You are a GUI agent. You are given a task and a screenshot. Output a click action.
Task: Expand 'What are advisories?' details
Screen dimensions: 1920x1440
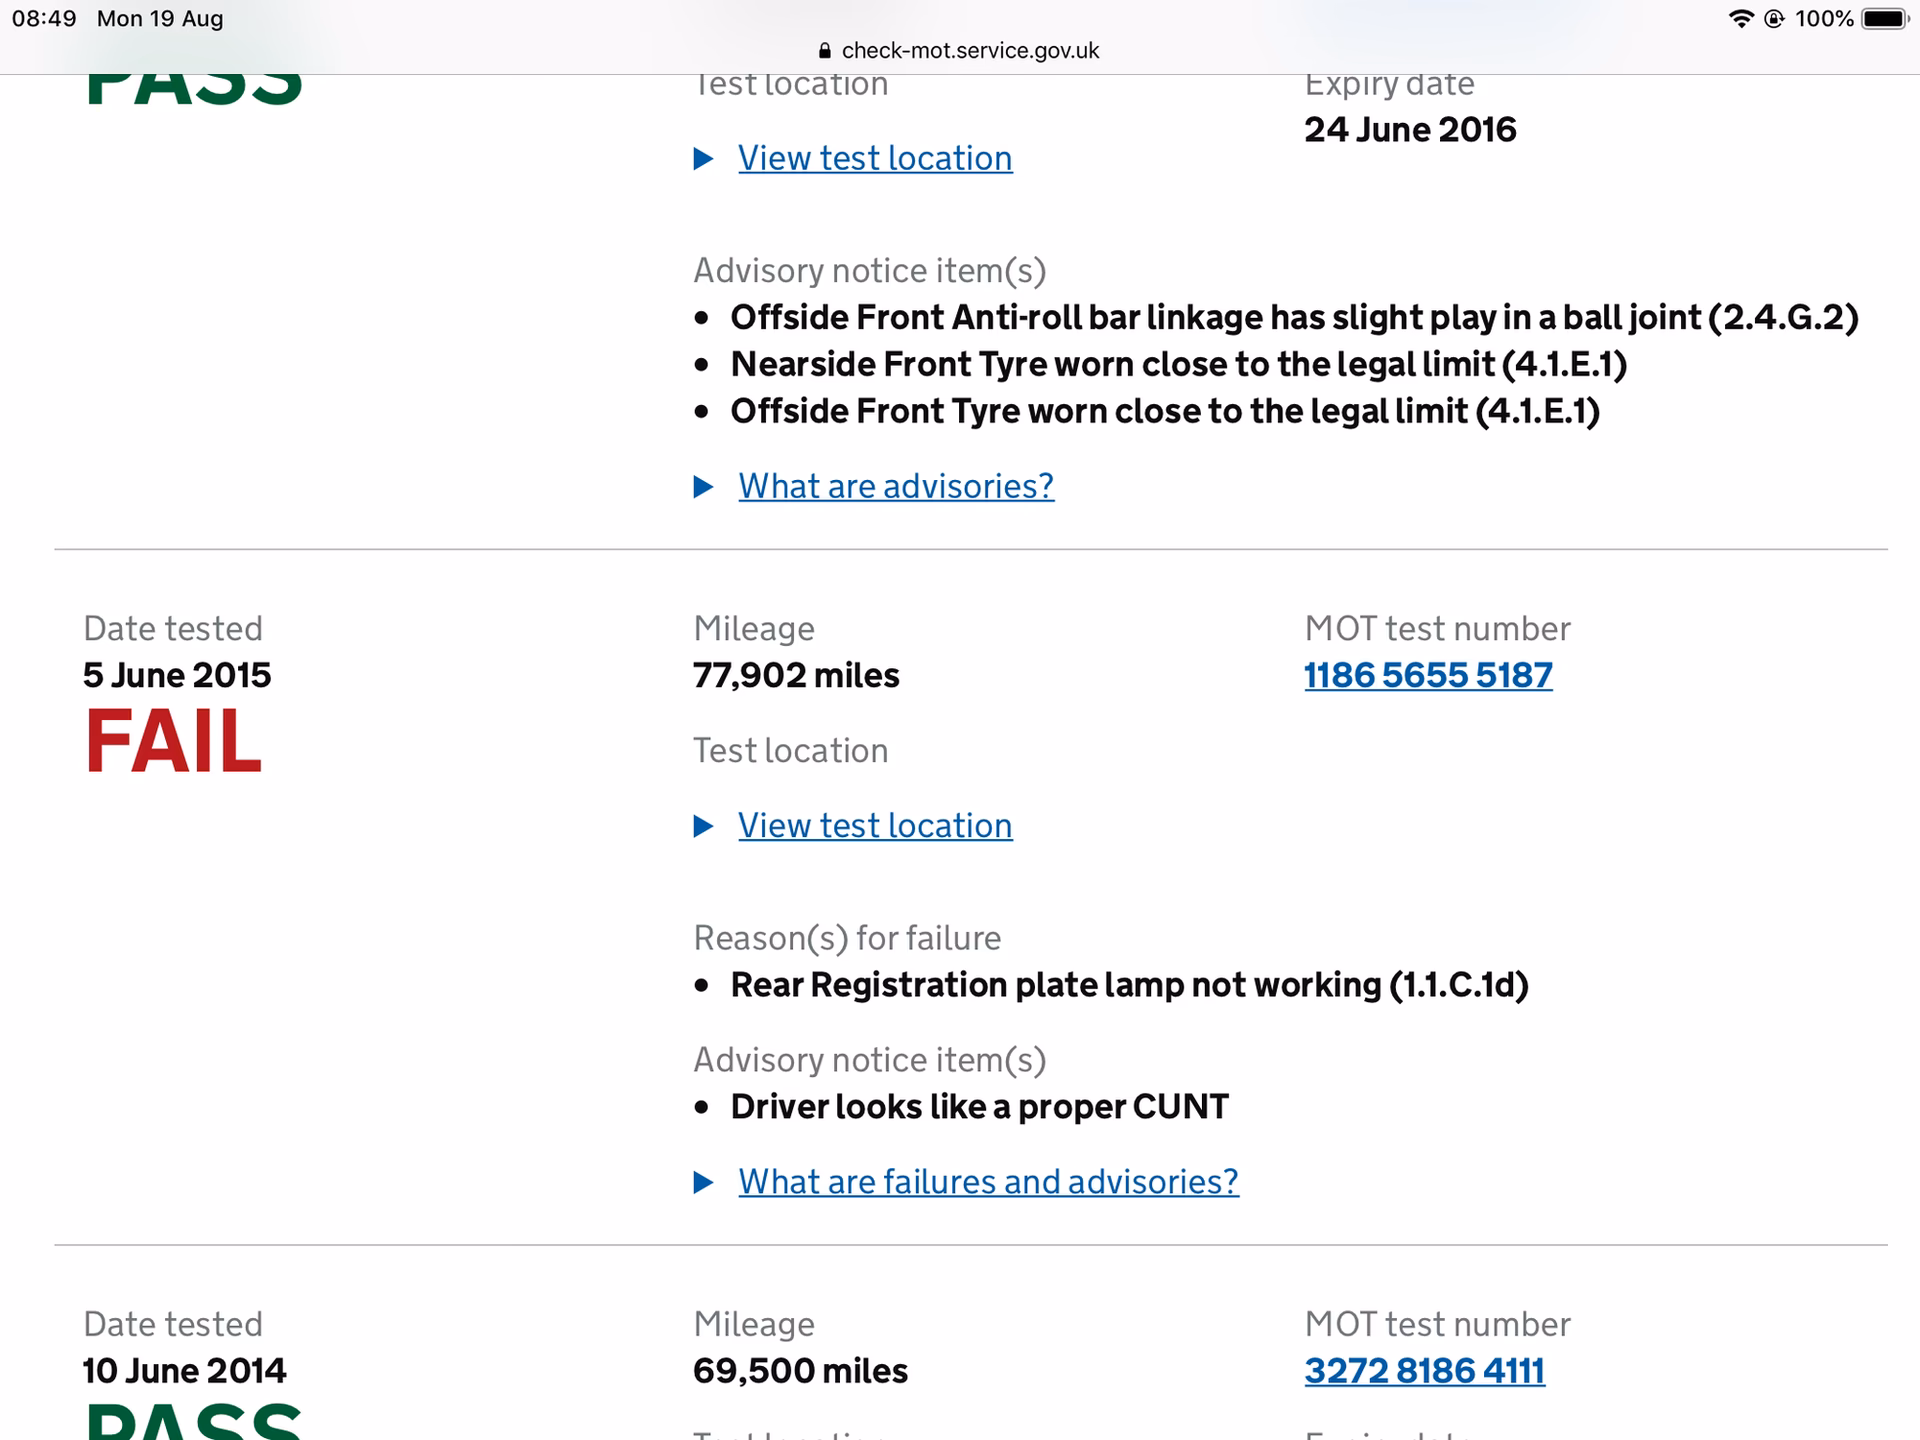point(895,486)
